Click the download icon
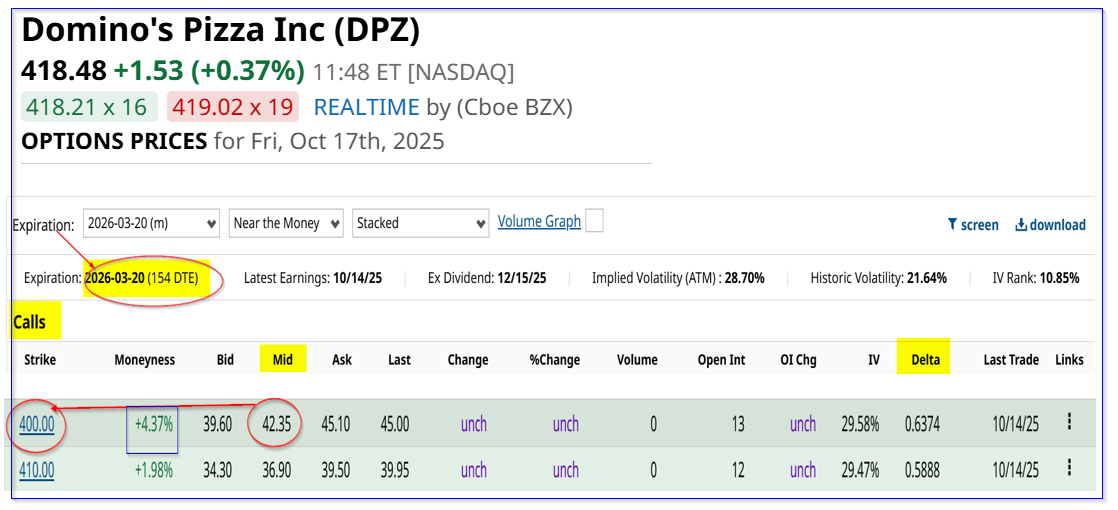 coord(1021,225)
